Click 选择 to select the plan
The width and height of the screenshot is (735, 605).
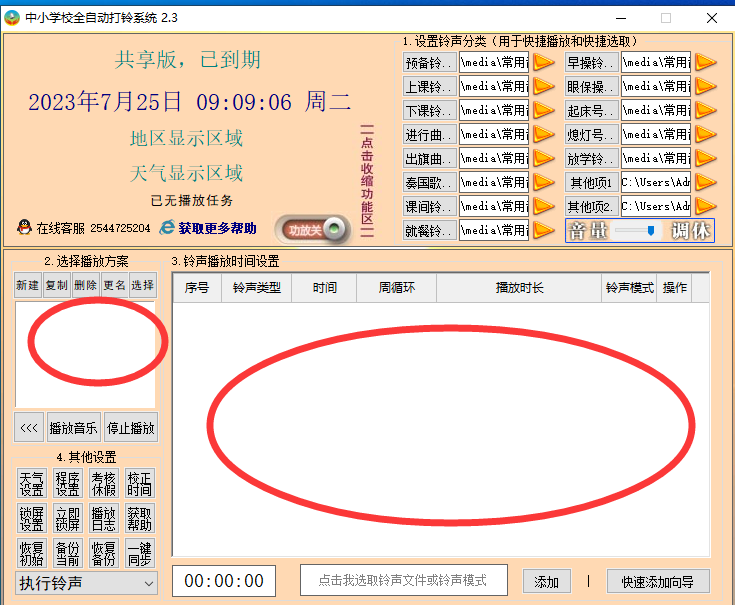[143, 285]
